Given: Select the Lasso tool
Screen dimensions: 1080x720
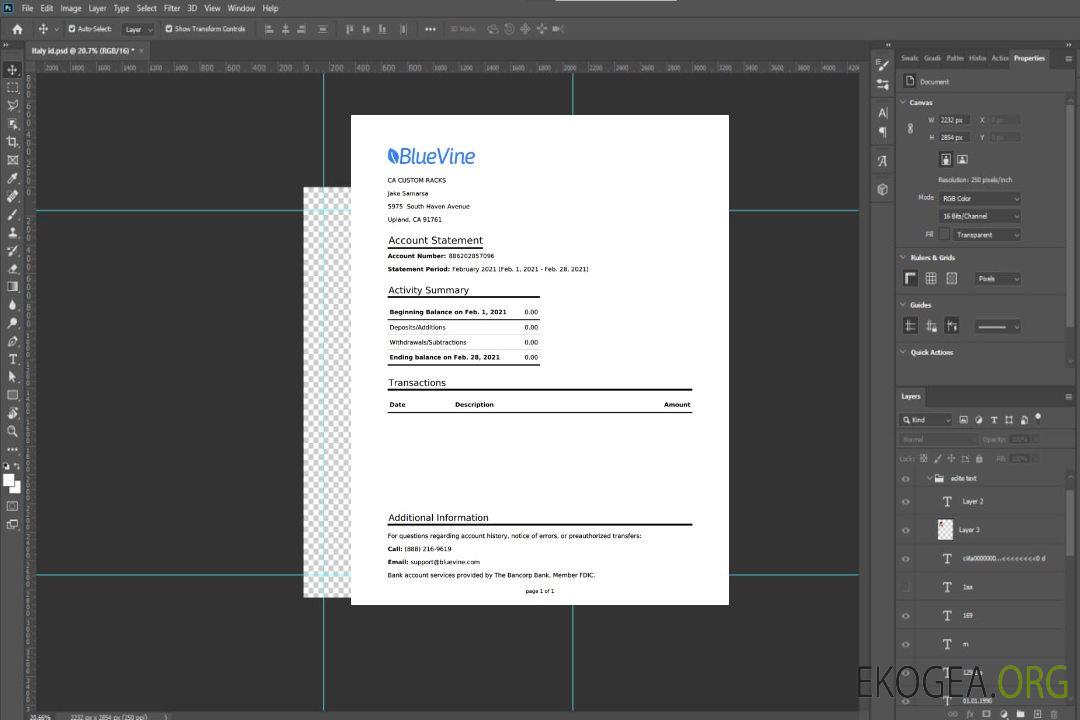Looking at the screenshot, I should (x=12, y=105).
